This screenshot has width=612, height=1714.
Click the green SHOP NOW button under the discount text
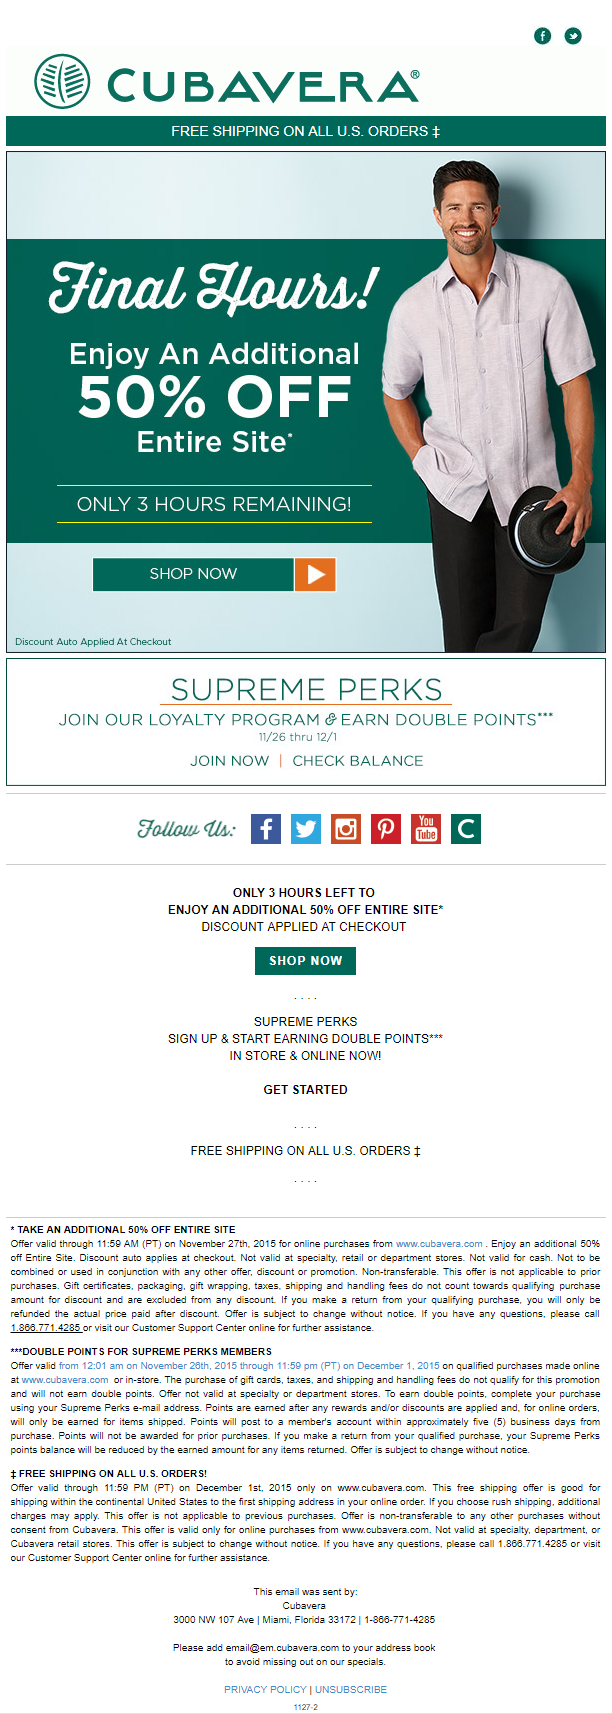coord(305,960)
